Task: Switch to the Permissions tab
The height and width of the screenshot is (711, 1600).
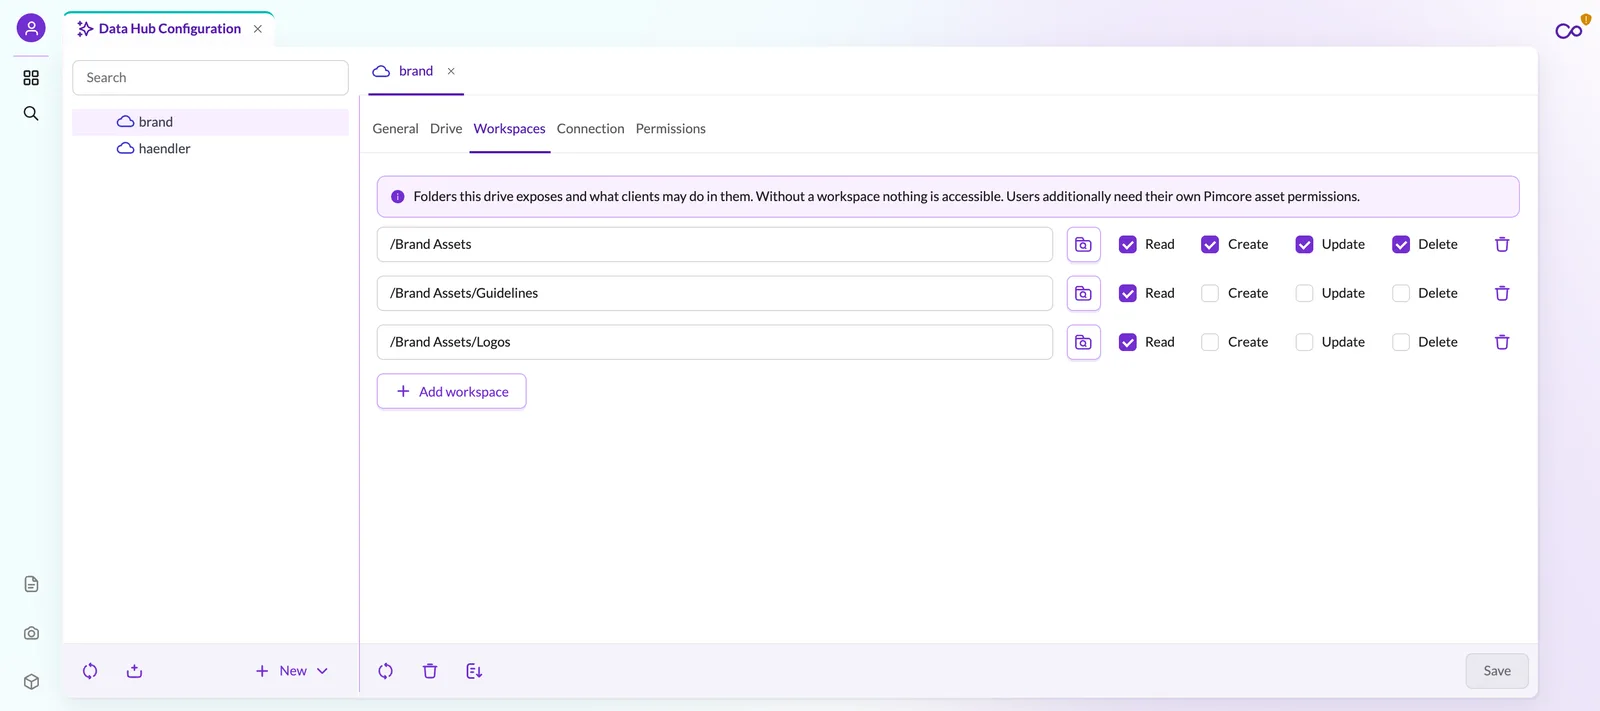Action: point(671,129)
